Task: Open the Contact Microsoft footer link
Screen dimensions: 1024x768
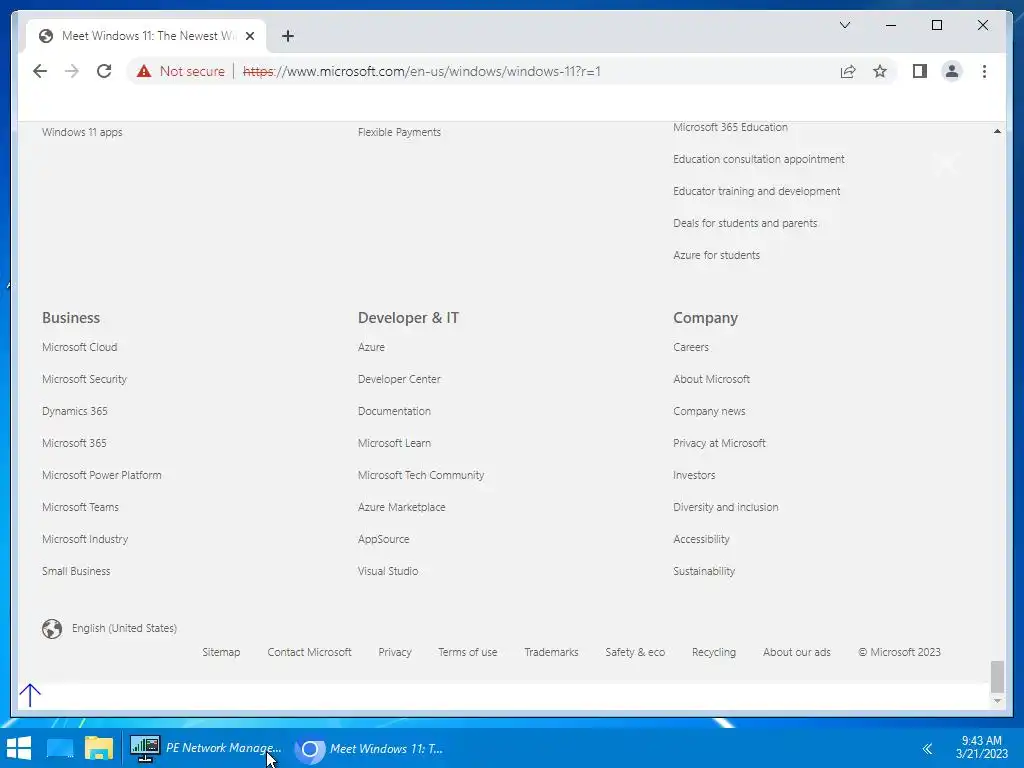Action: pyautogui.click(x=310, y=652)
